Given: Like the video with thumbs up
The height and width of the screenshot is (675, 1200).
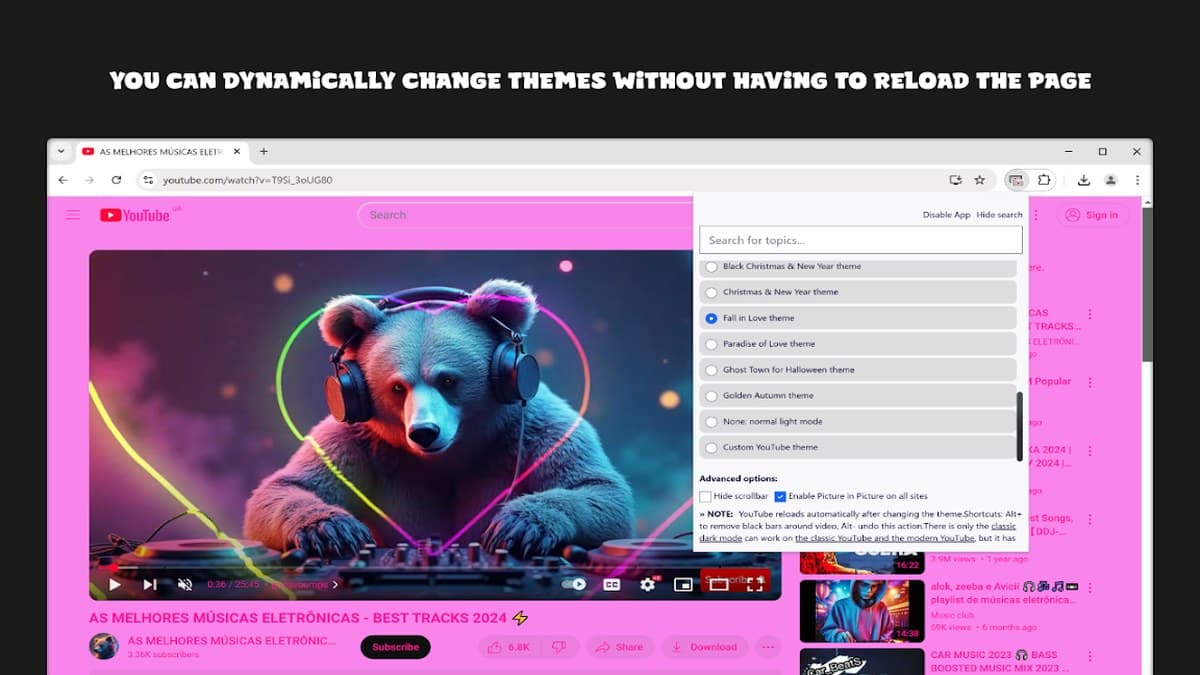Looking at the screenshot, I should pyautogui.click(x=494, y=647).
